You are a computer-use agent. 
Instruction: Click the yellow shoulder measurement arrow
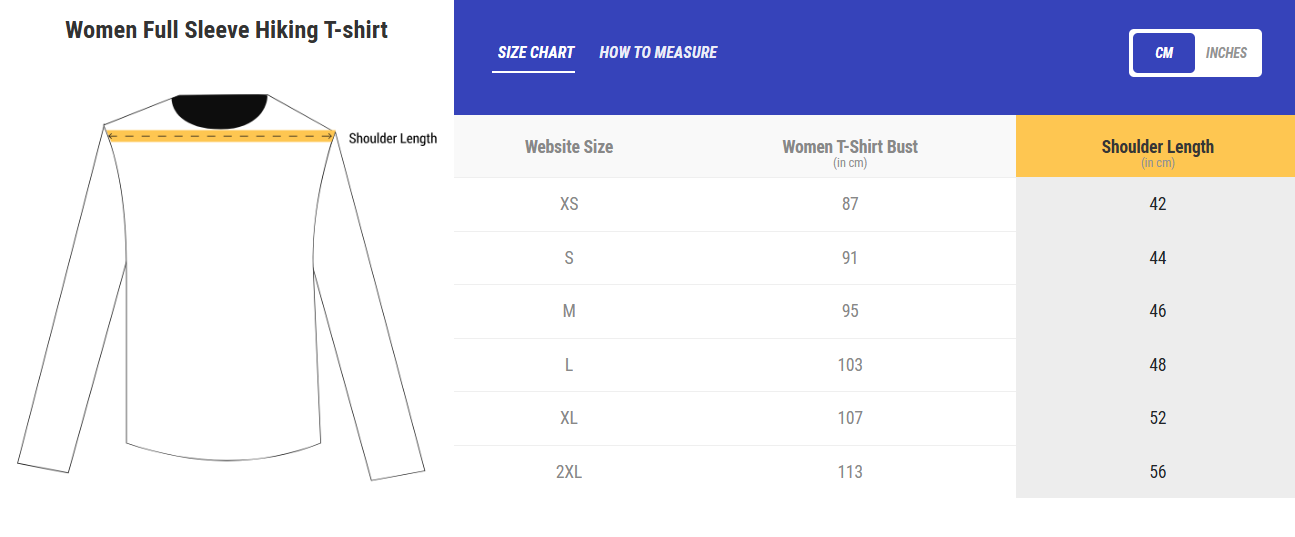point(220,136)
